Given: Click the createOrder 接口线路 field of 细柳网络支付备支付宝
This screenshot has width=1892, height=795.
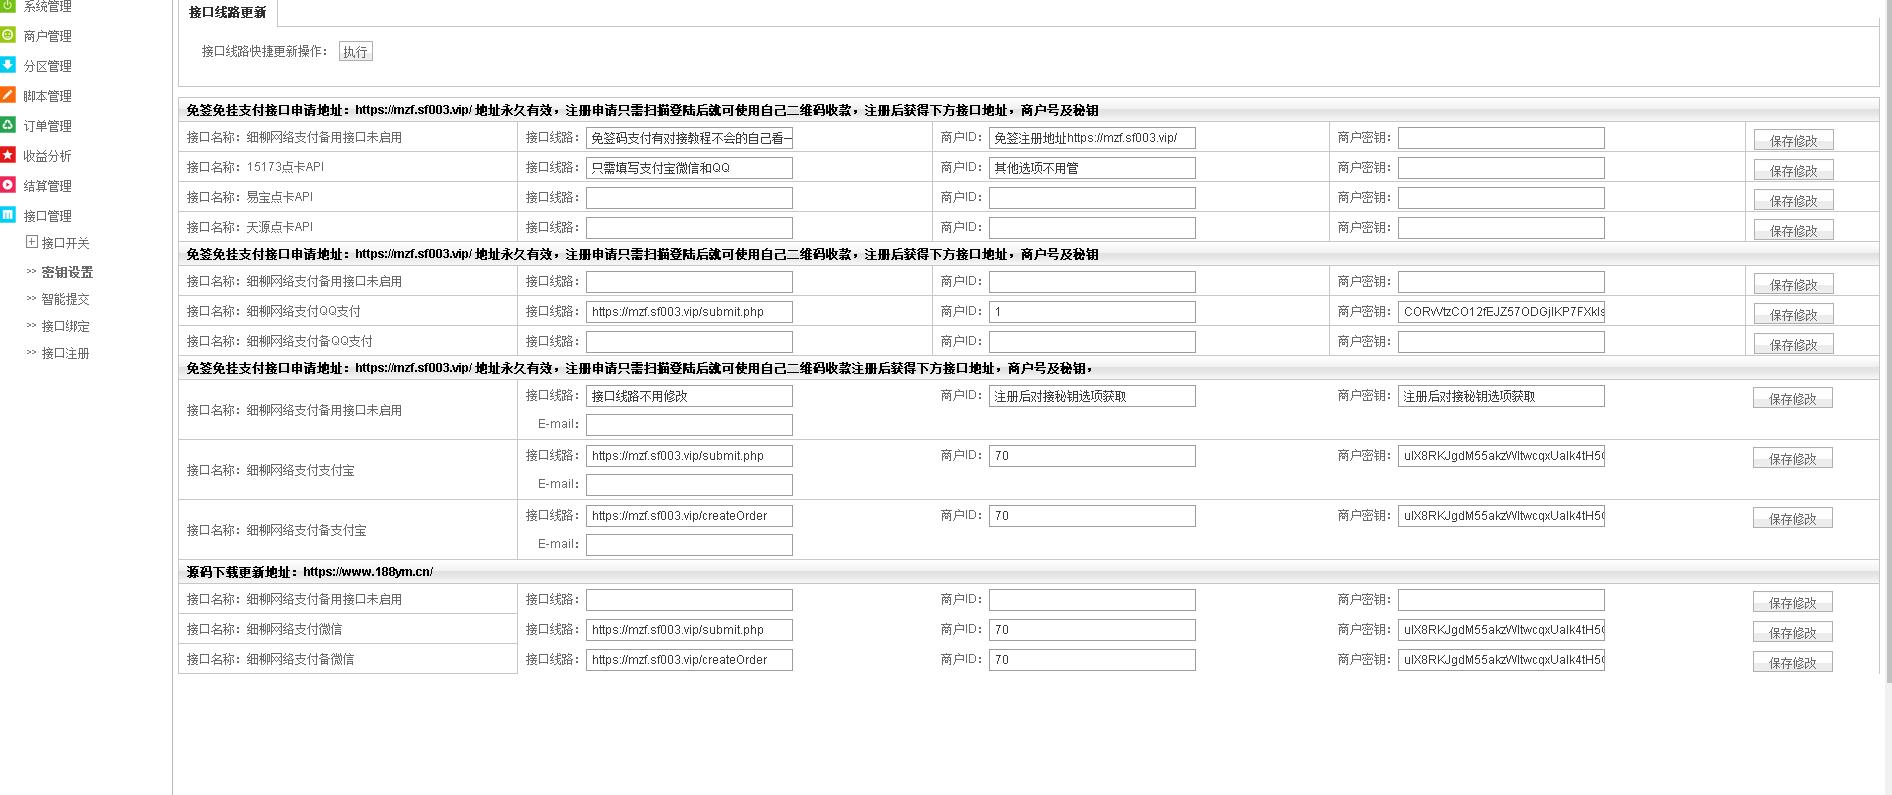Looking at the screenshot, I should (689, 516).
